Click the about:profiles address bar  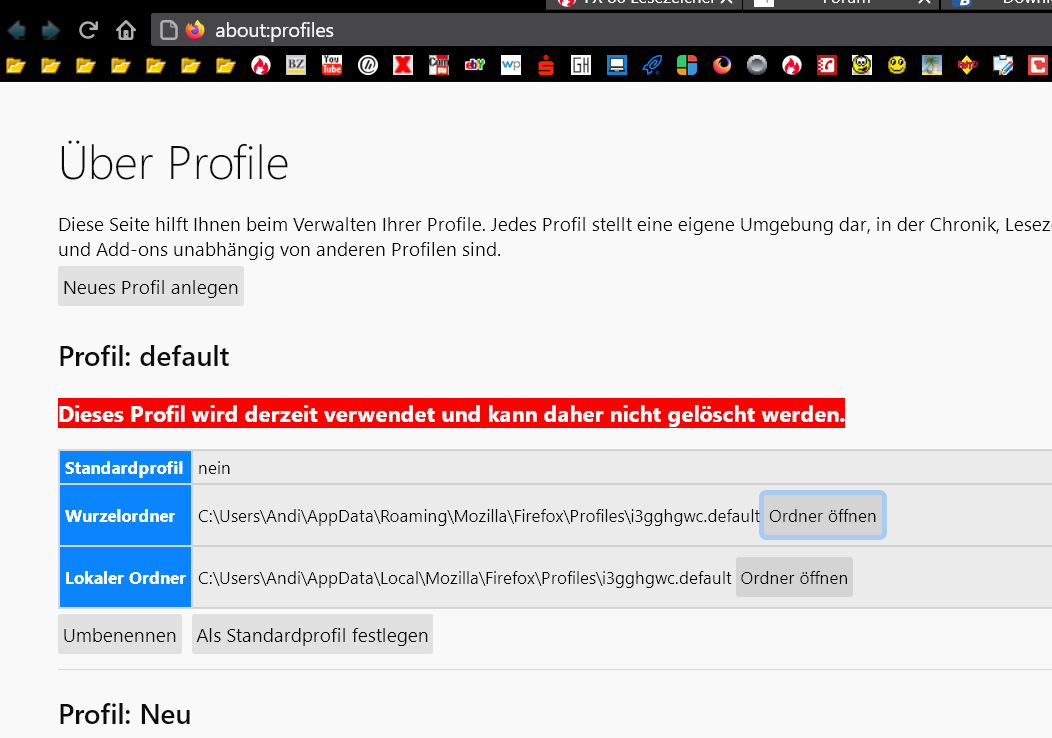600,30
